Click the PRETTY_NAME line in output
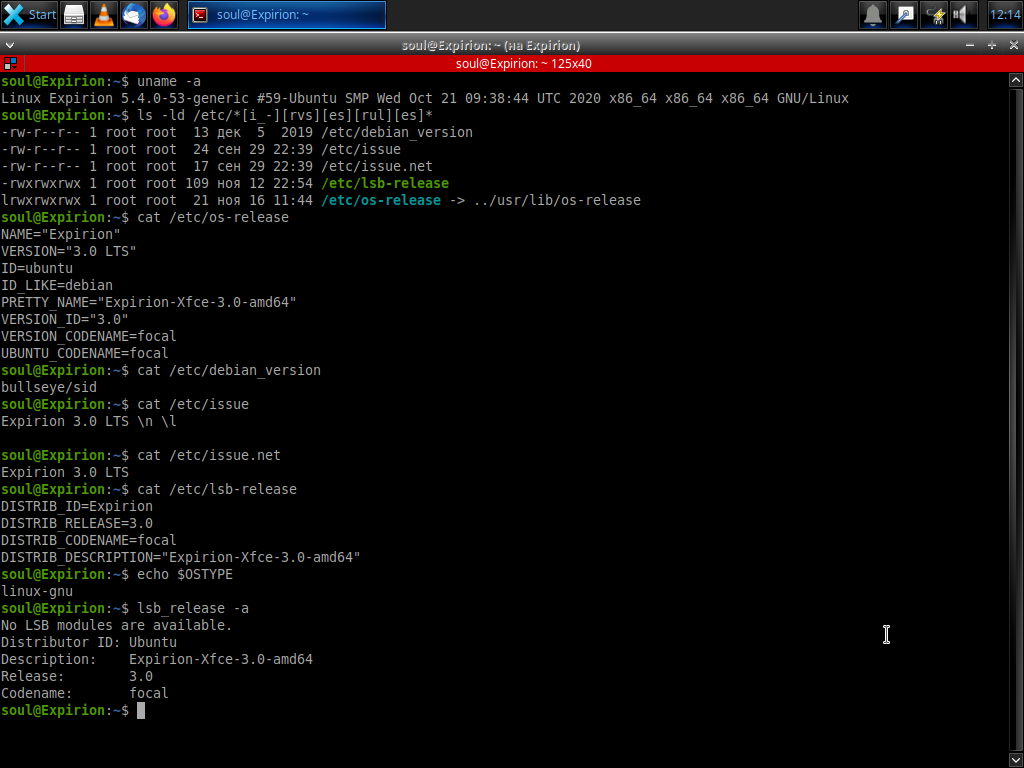 149,302
